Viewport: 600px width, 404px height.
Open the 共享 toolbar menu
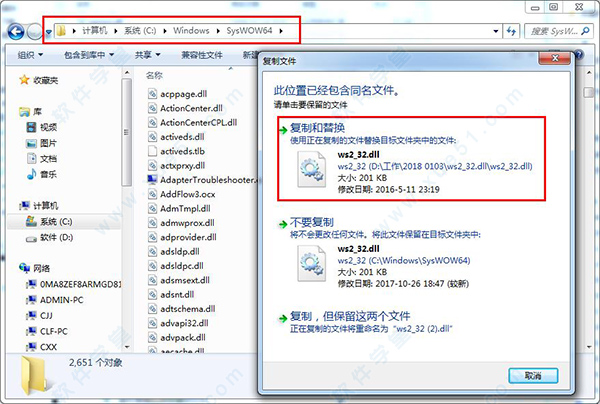point(147,55)
